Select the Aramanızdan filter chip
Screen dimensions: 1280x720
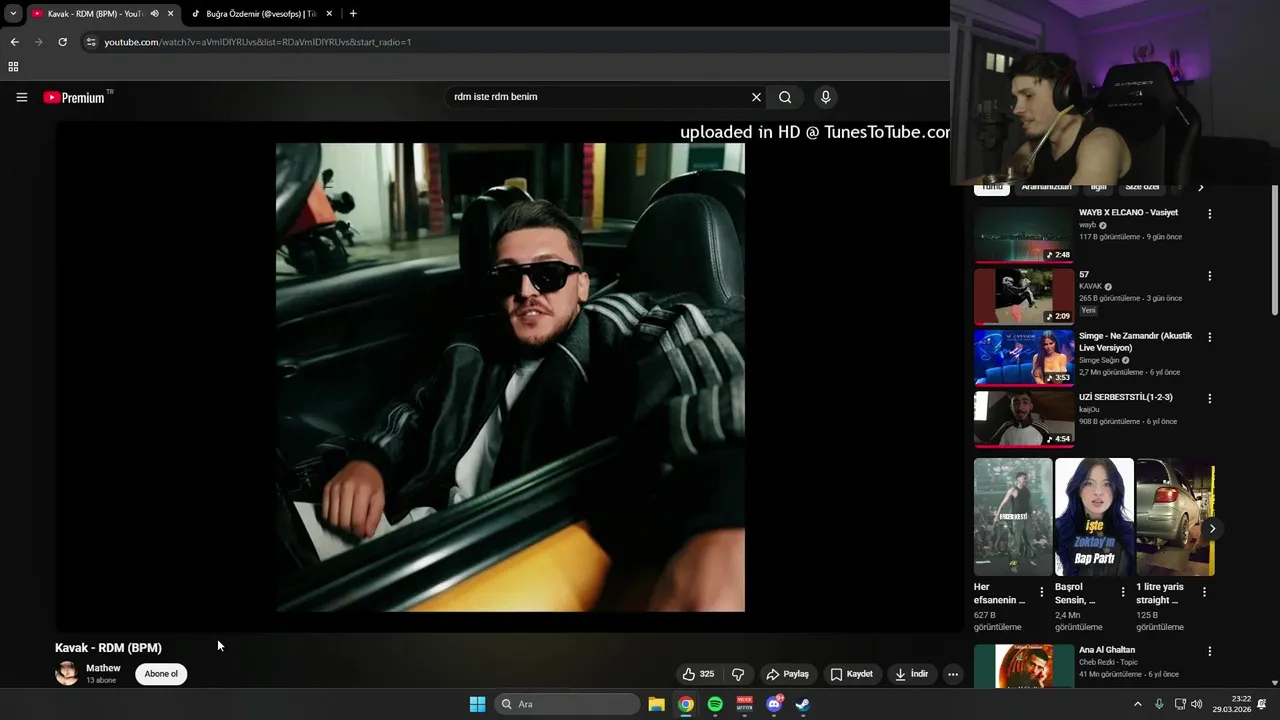click(x=1046, y=187)
